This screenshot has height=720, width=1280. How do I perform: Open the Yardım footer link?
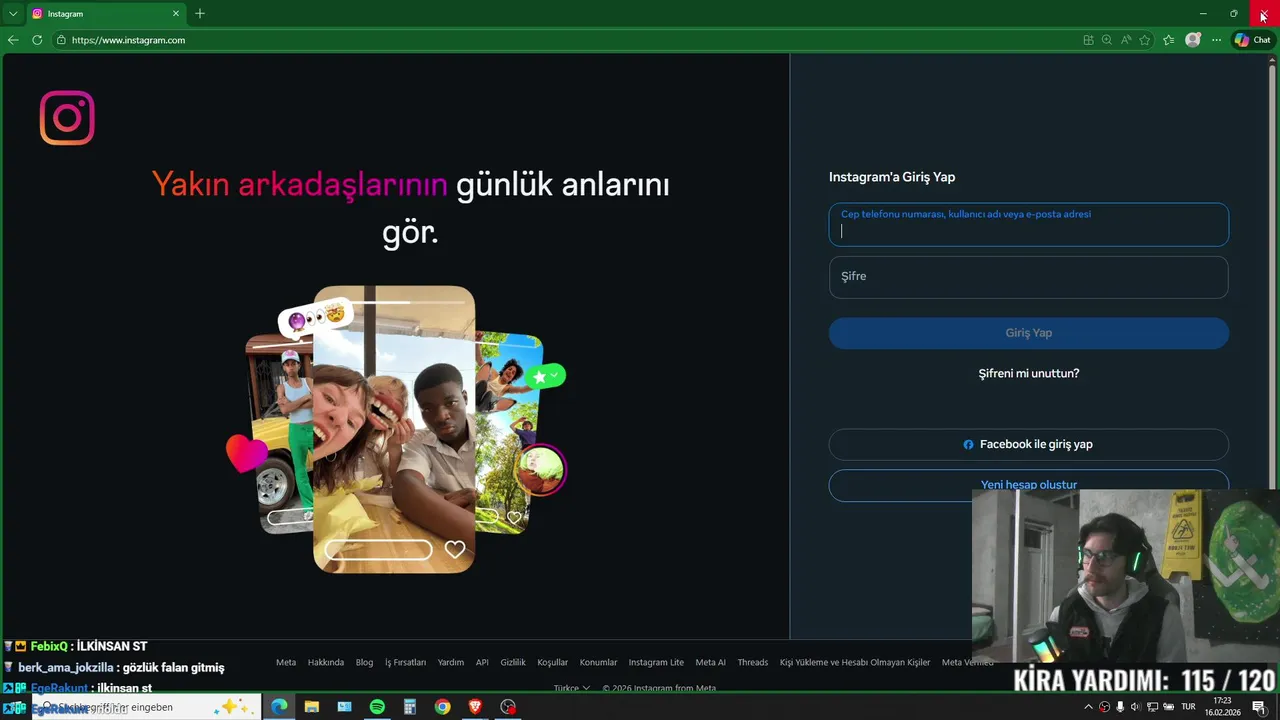point(450,662)
